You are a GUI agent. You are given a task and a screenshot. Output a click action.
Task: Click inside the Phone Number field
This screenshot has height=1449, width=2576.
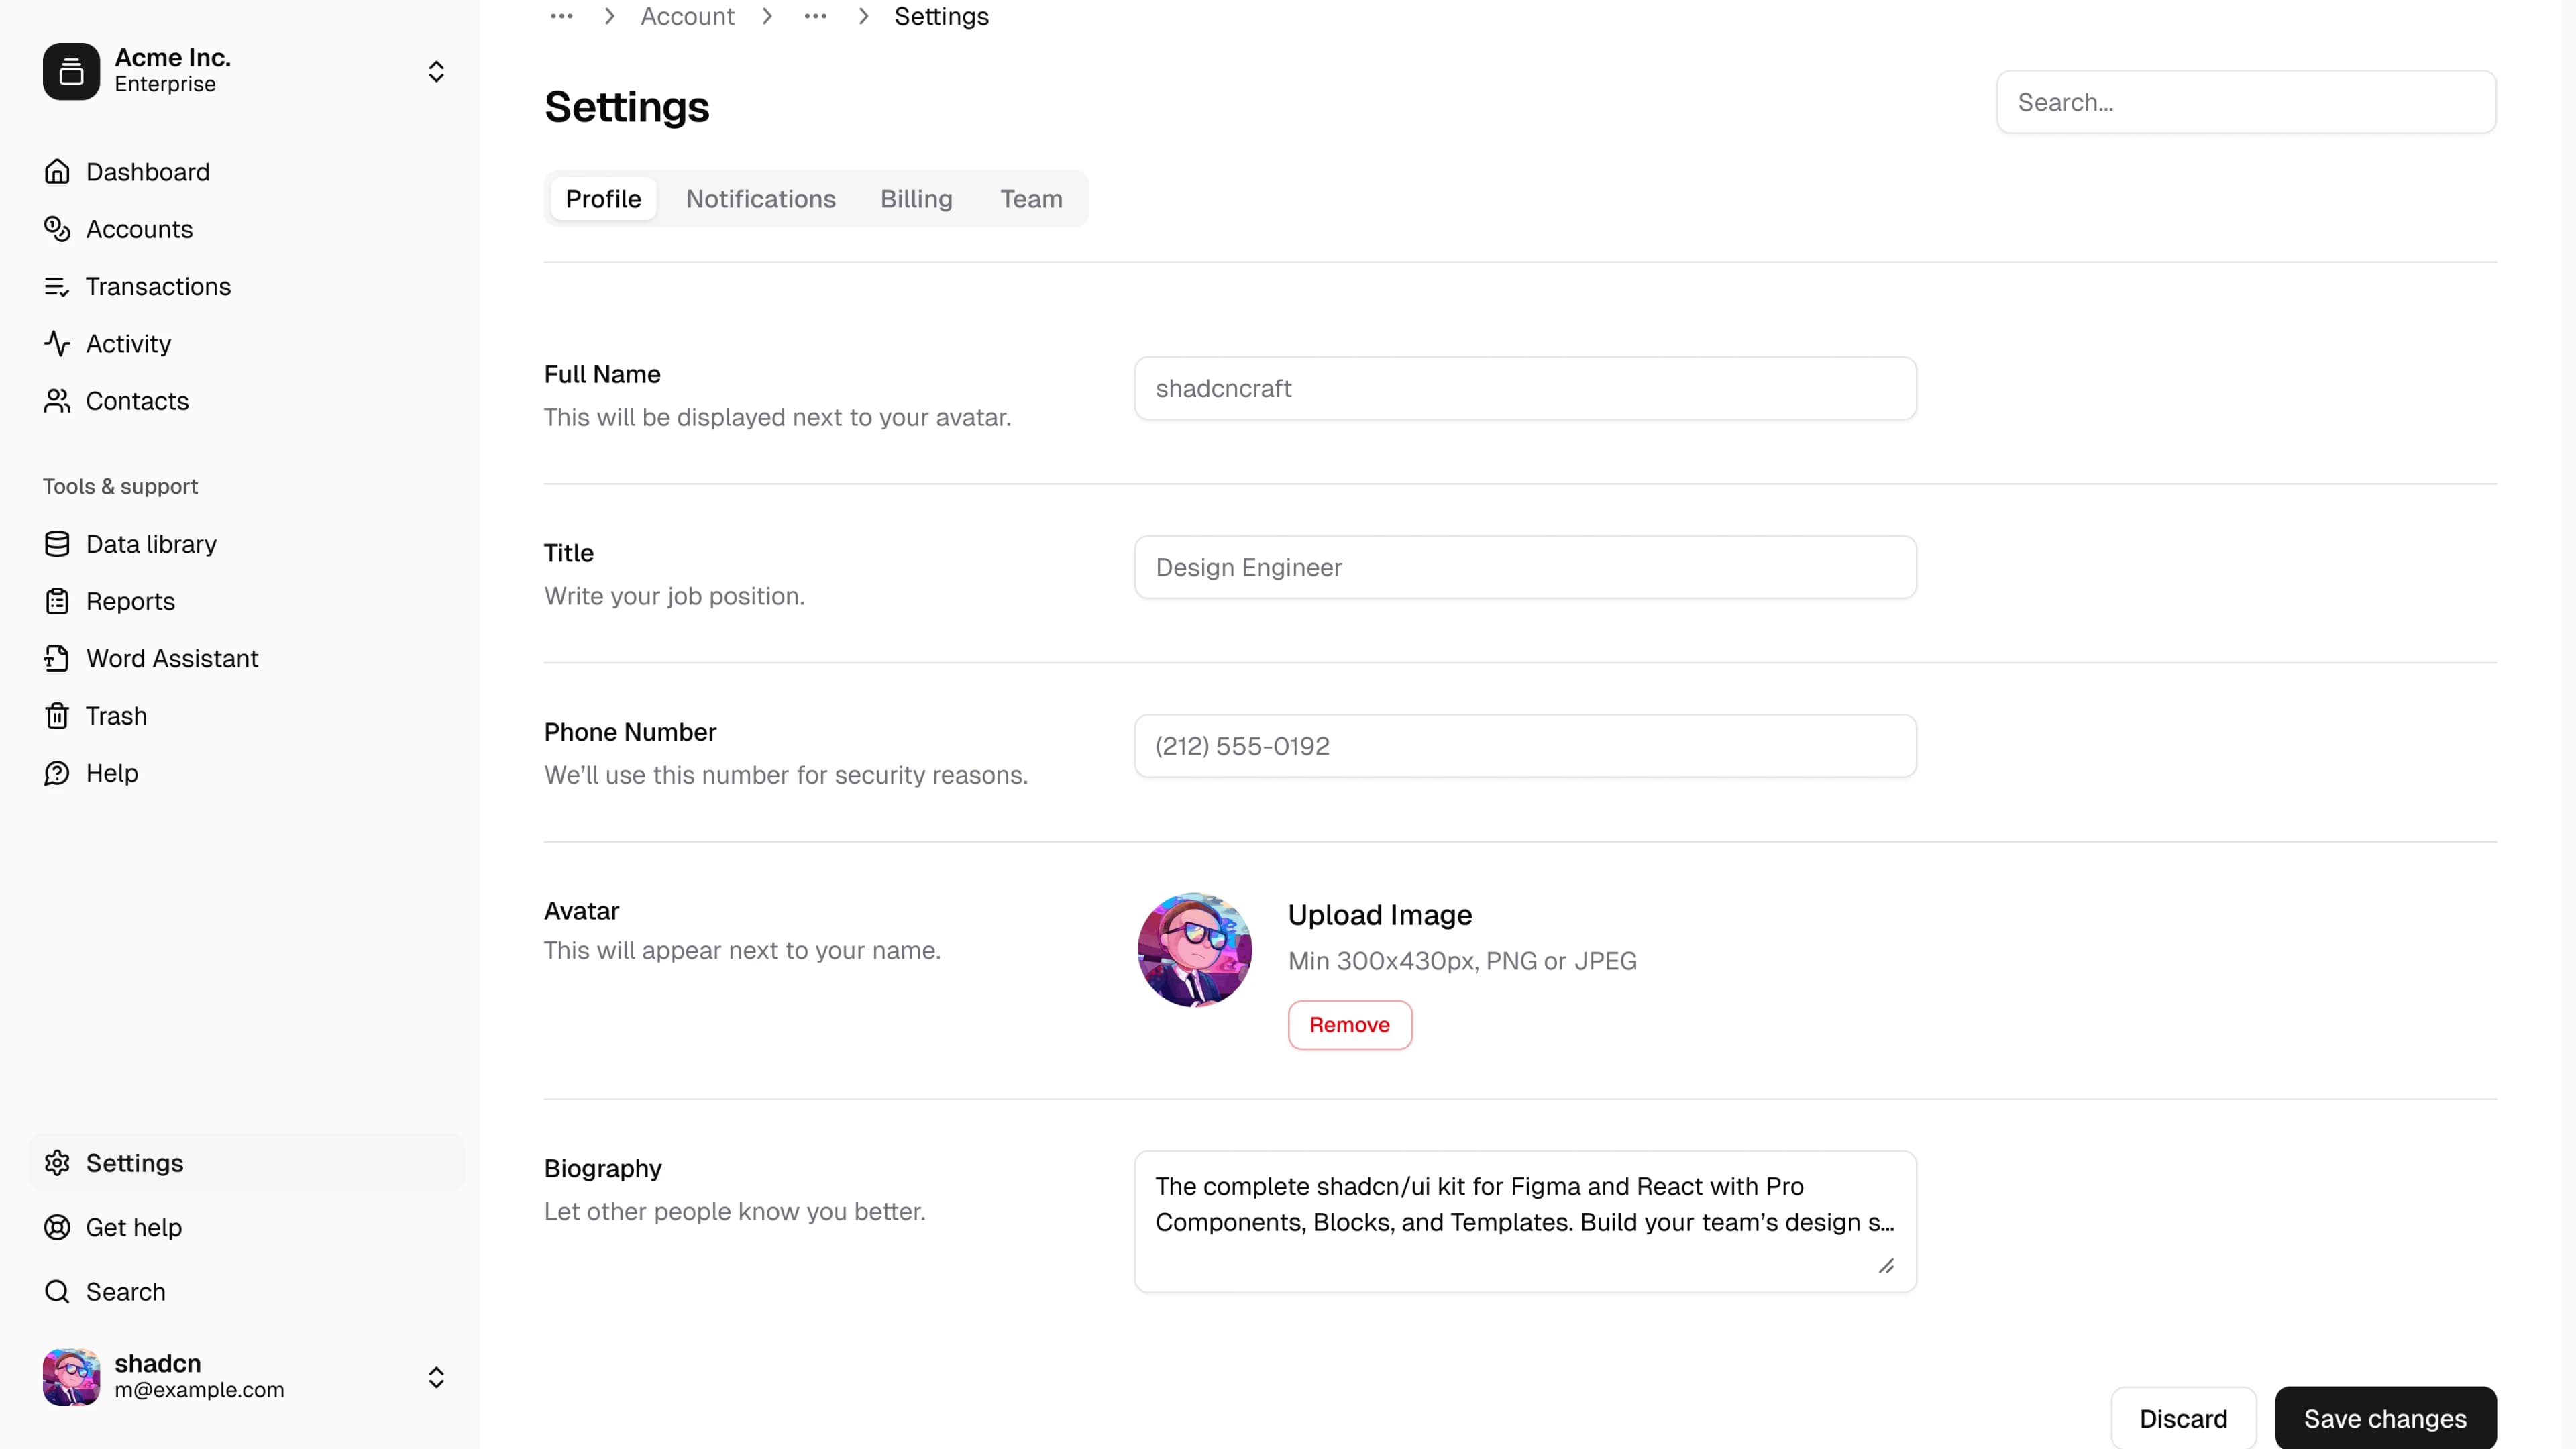point(1524,745)
